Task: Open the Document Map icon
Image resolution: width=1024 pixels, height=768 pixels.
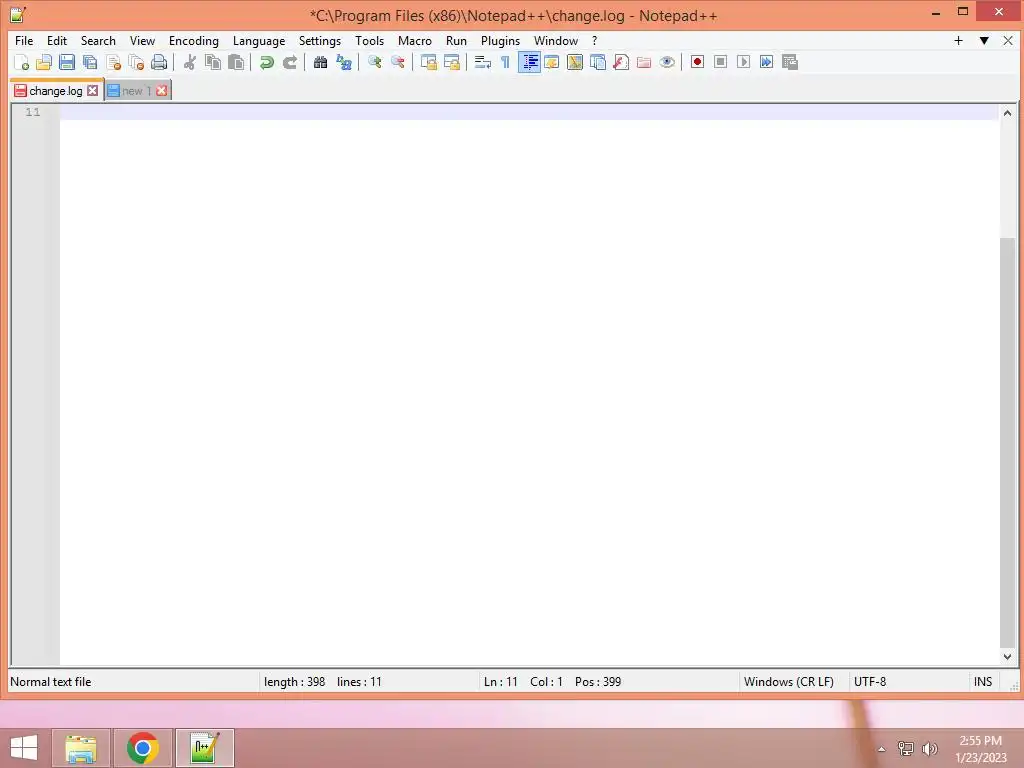Action: point(575,62)
